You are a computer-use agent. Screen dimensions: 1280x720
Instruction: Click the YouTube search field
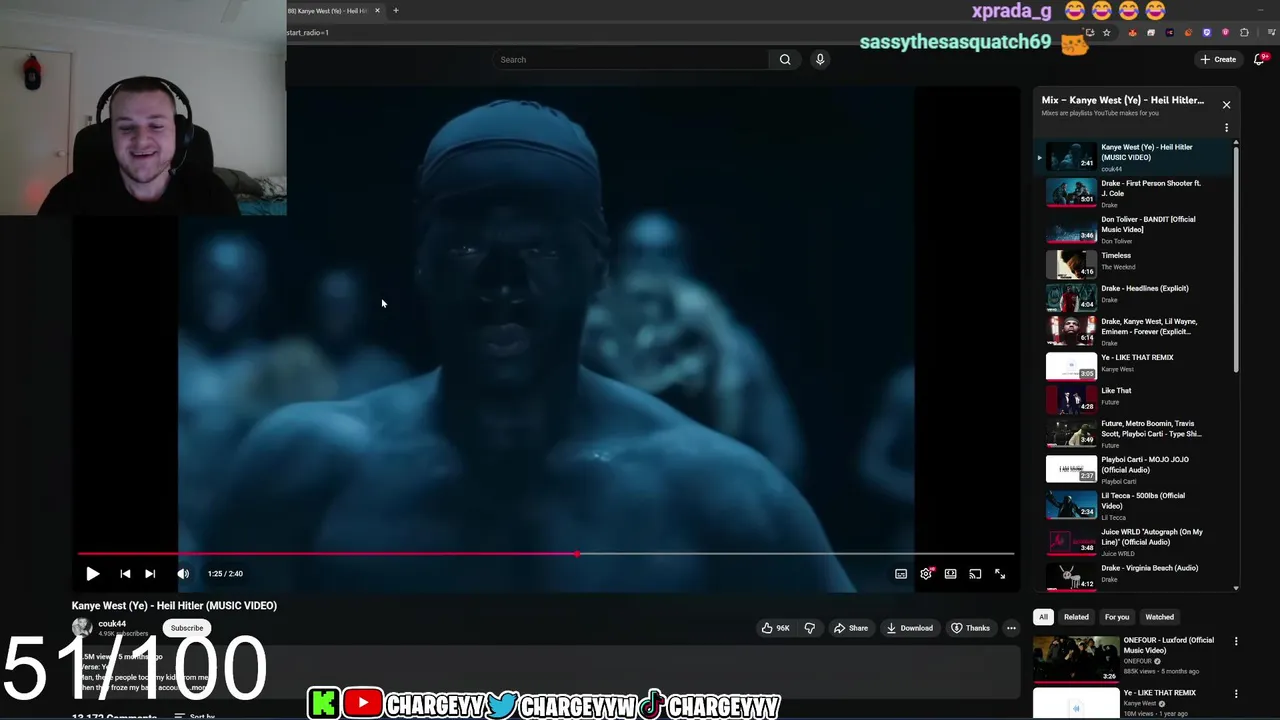tap(632, 60)
